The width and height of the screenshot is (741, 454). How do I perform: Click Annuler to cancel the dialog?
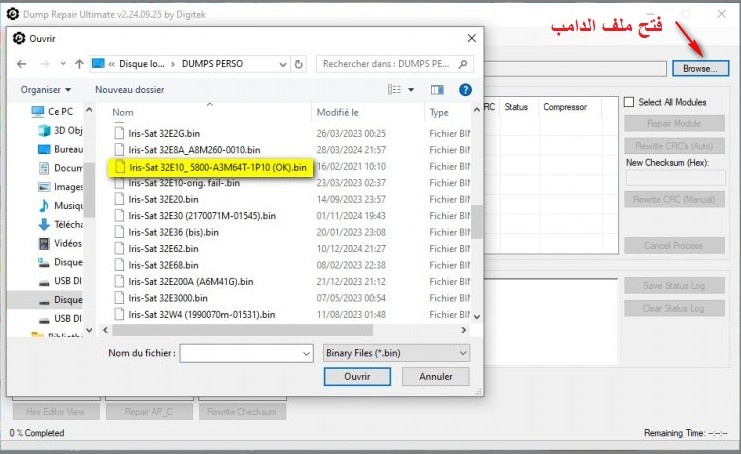pos(436,377)
